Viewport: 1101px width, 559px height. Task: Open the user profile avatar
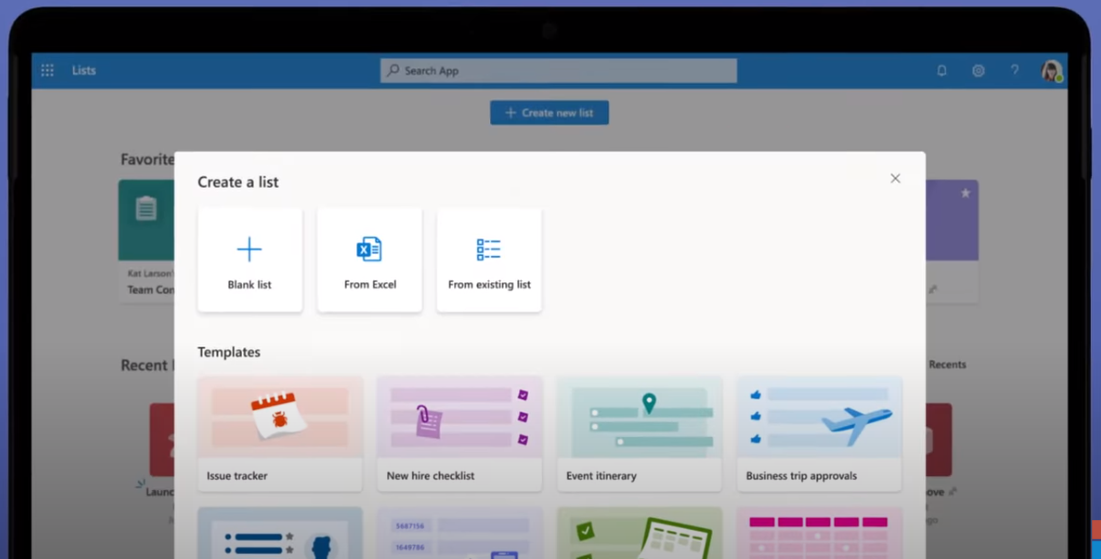(1051, 70)
